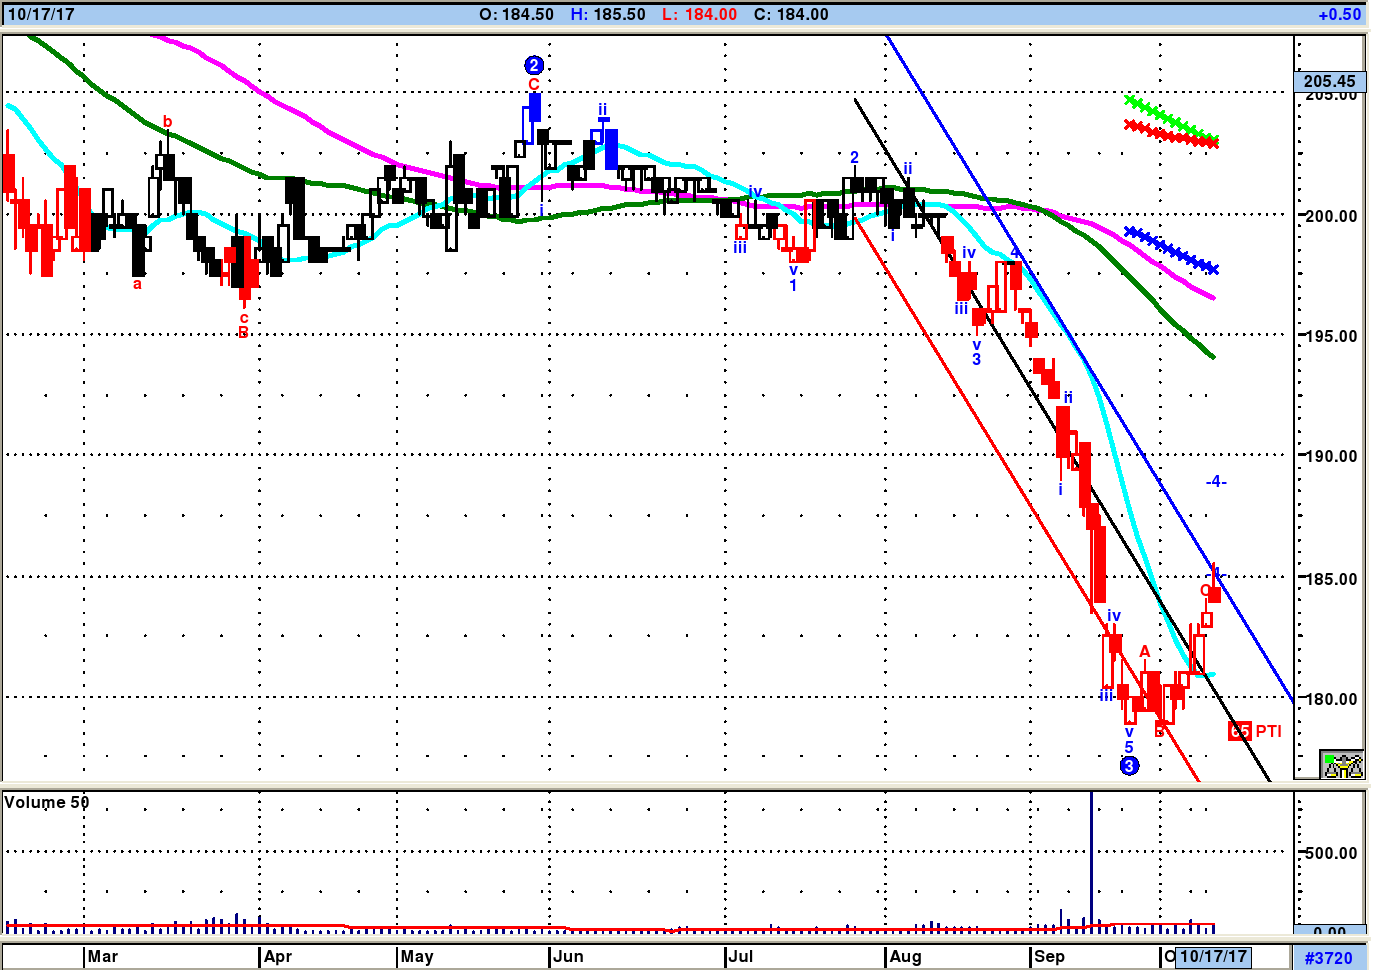Click the circled wave 2 label at the top
The height and width of the screenshot is (970, 1400).
pyautogui.click(x=533, y=65)
